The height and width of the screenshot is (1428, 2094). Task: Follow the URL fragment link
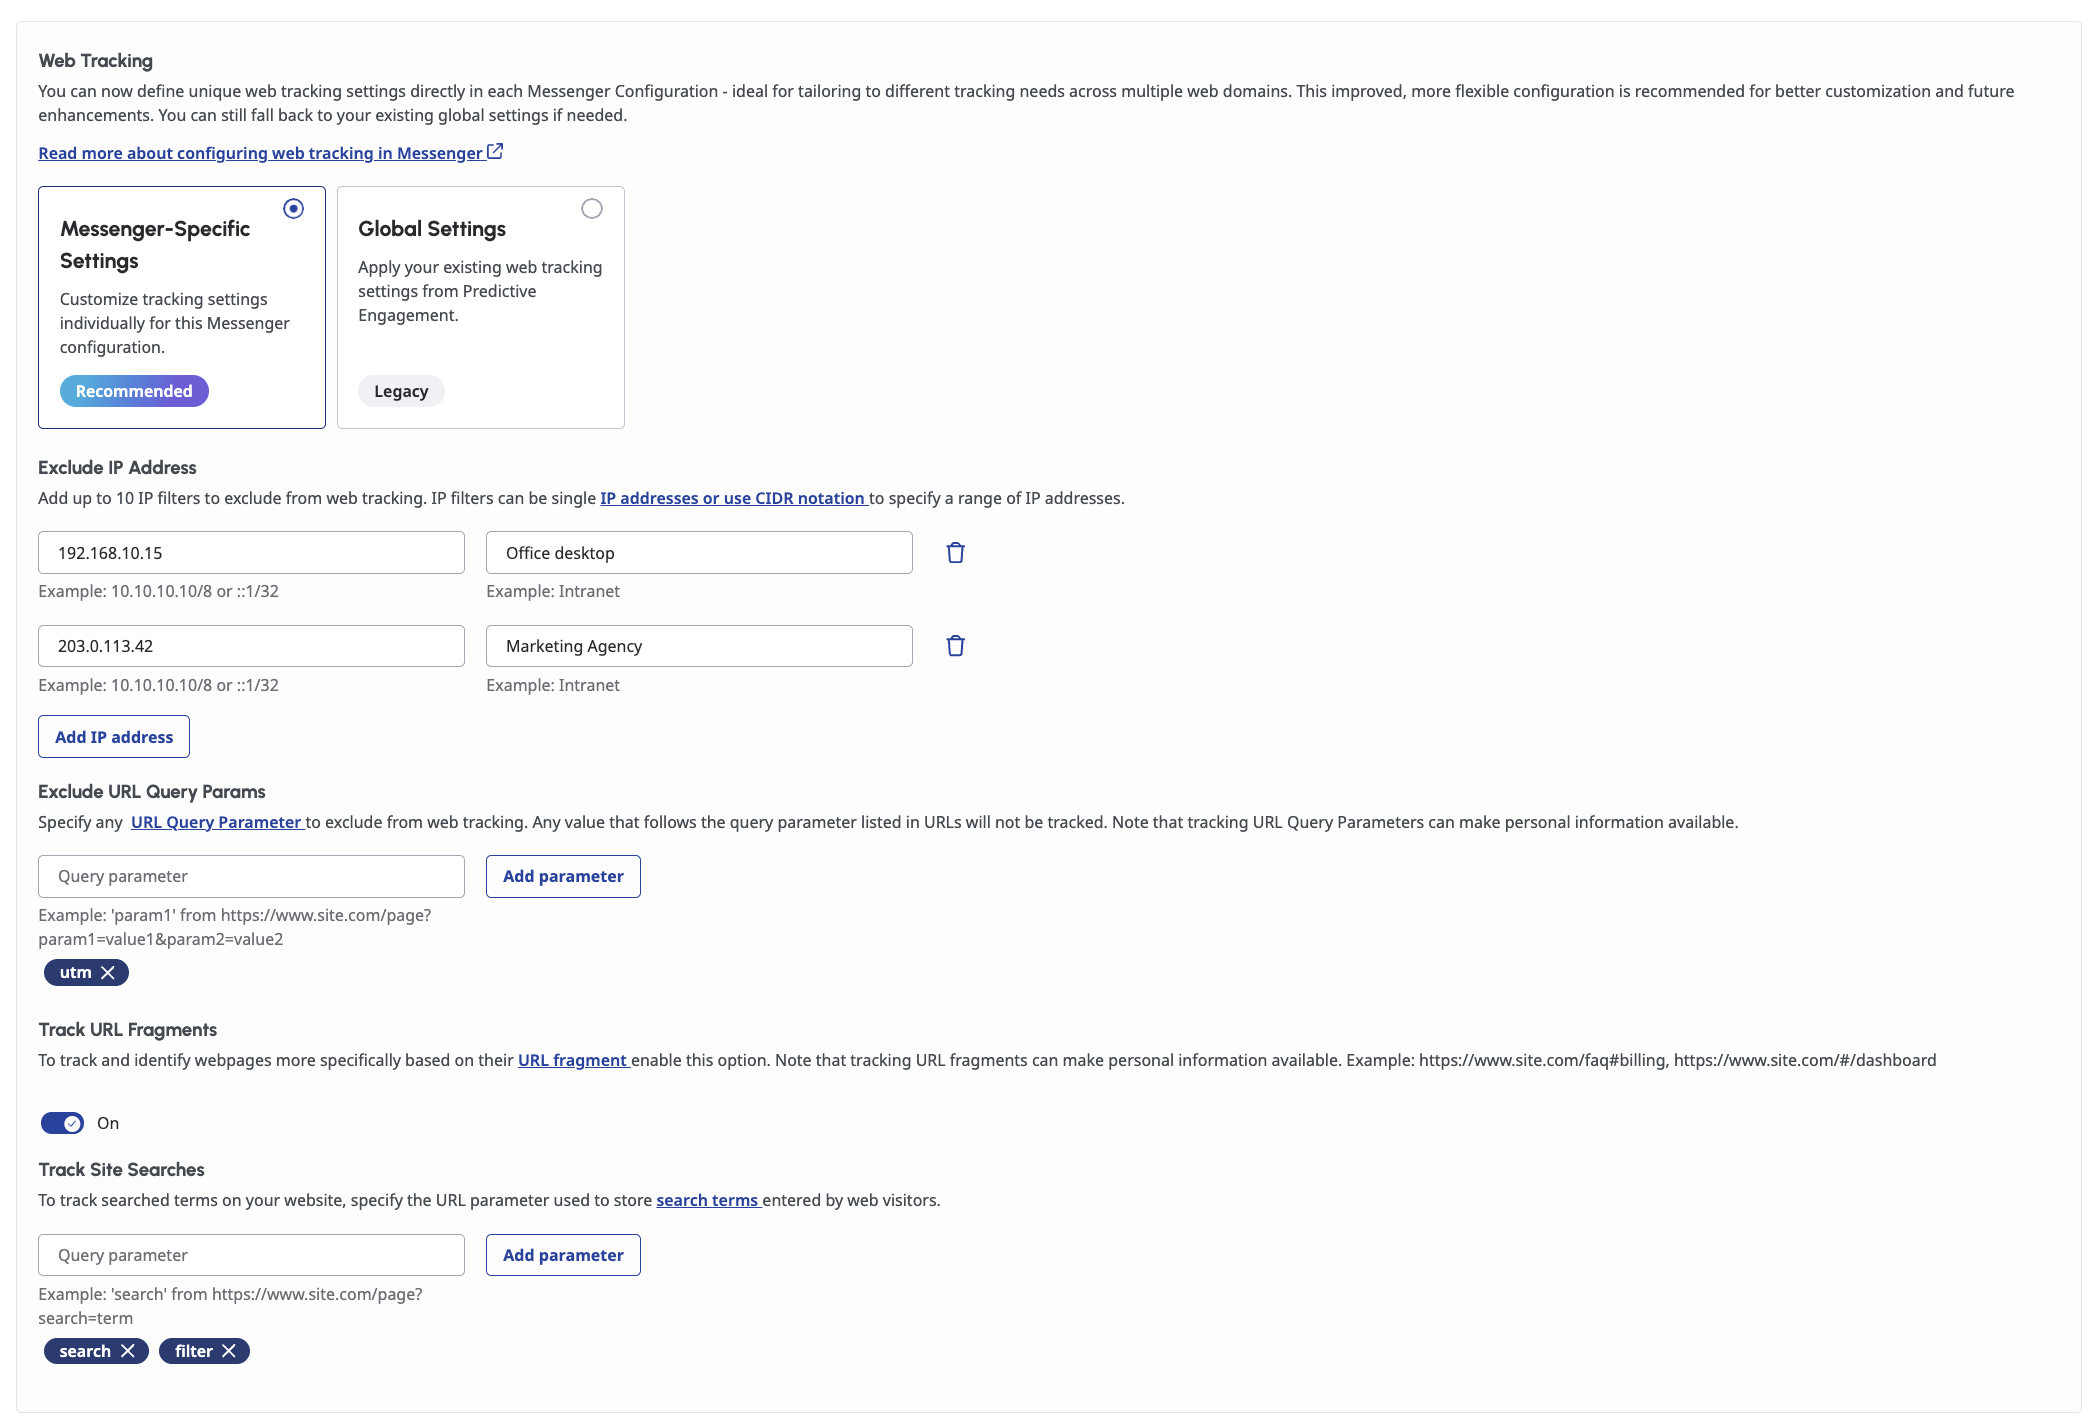point(572,1060)
